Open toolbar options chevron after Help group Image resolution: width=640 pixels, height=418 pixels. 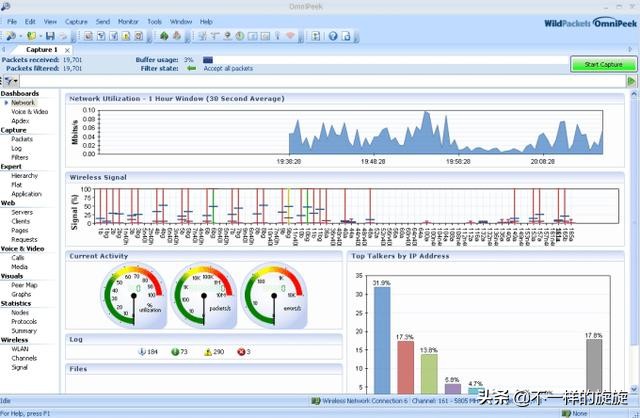coord(357,37)
